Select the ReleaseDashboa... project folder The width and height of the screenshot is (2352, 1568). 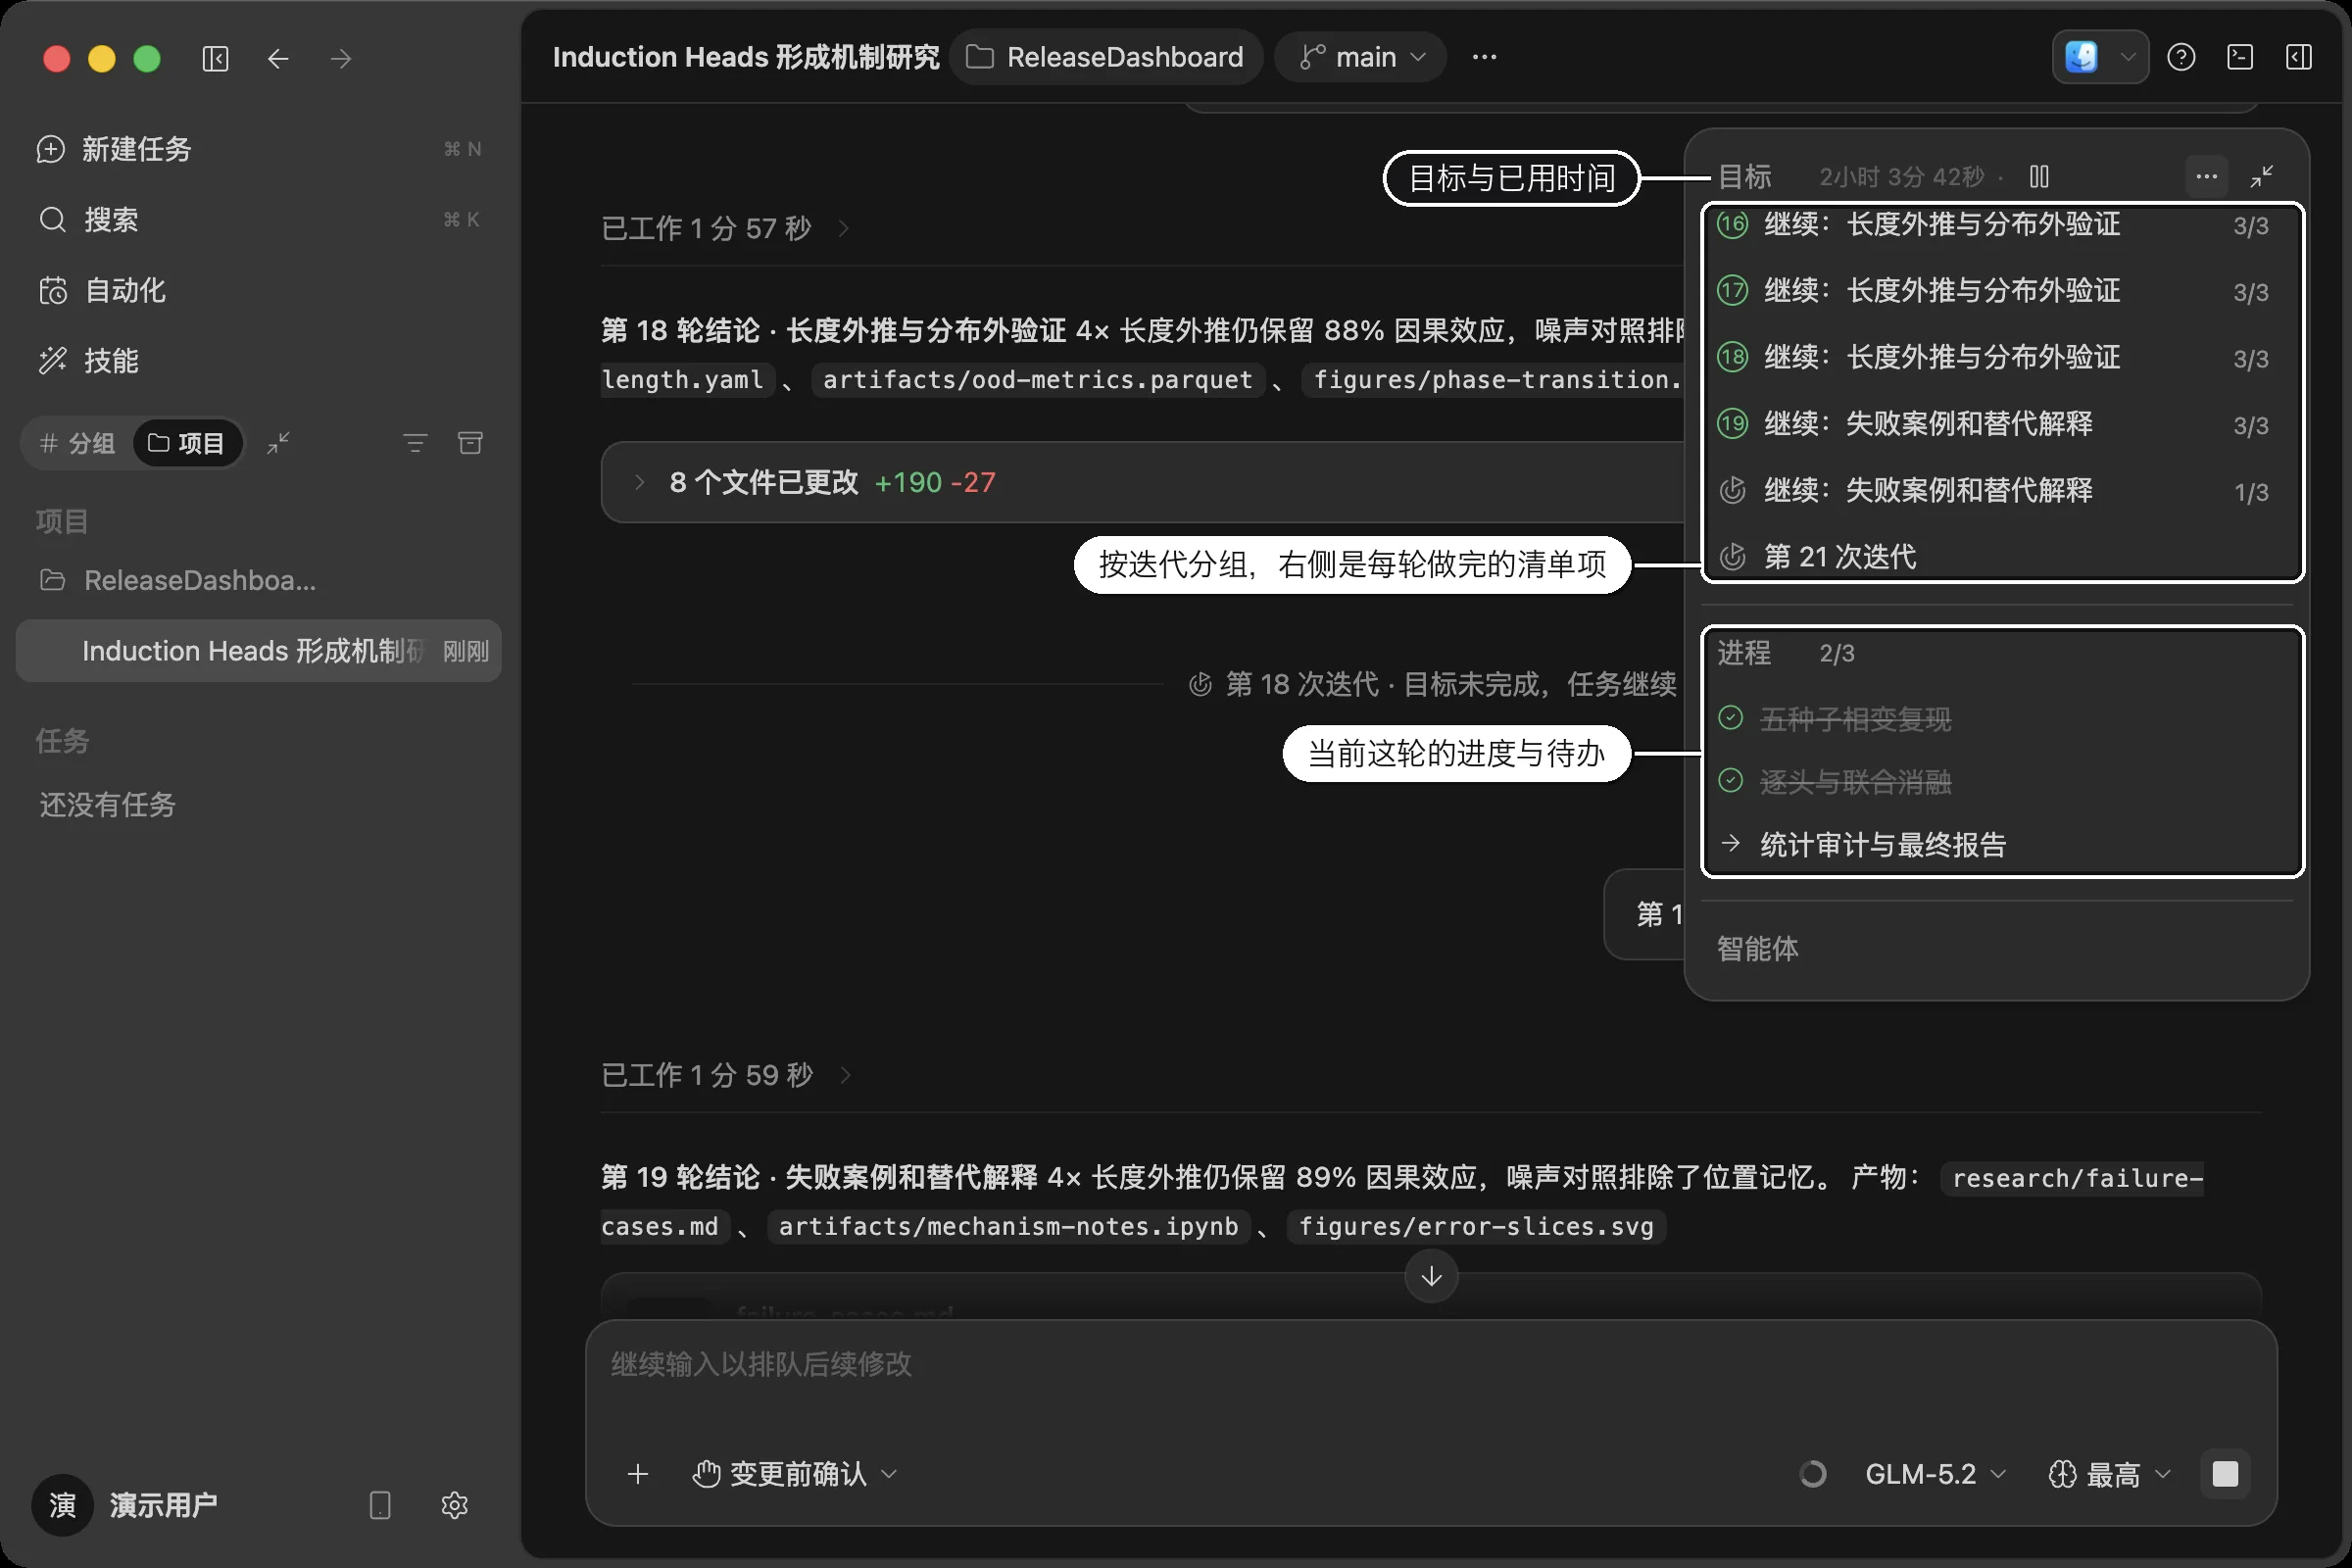click(x=258, y=580)
